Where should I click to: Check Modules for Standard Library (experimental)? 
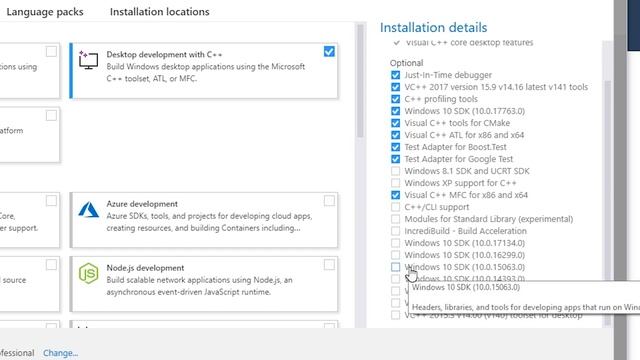395,219
